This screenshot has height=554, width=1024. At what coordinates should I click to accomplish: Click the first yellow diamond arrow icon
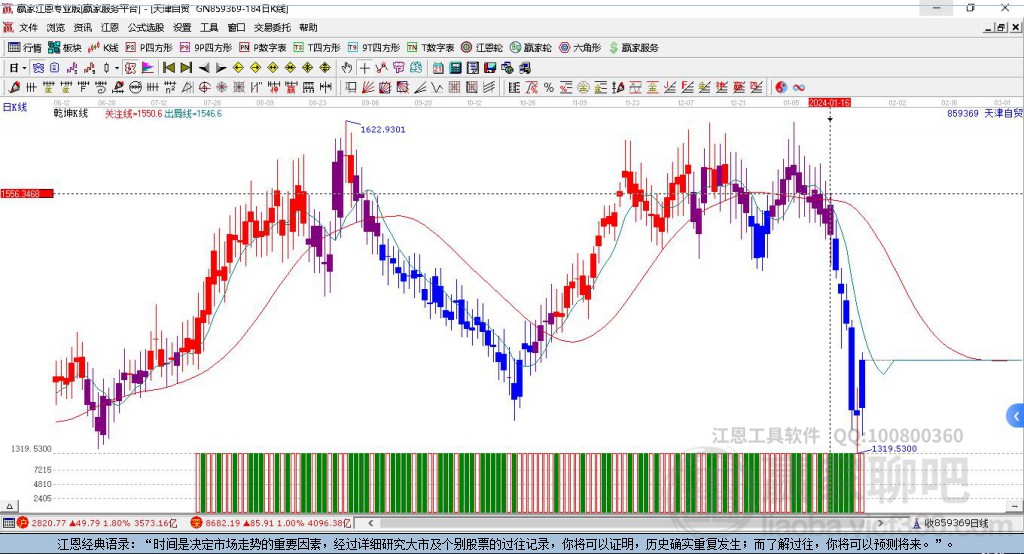coord(238,68)
